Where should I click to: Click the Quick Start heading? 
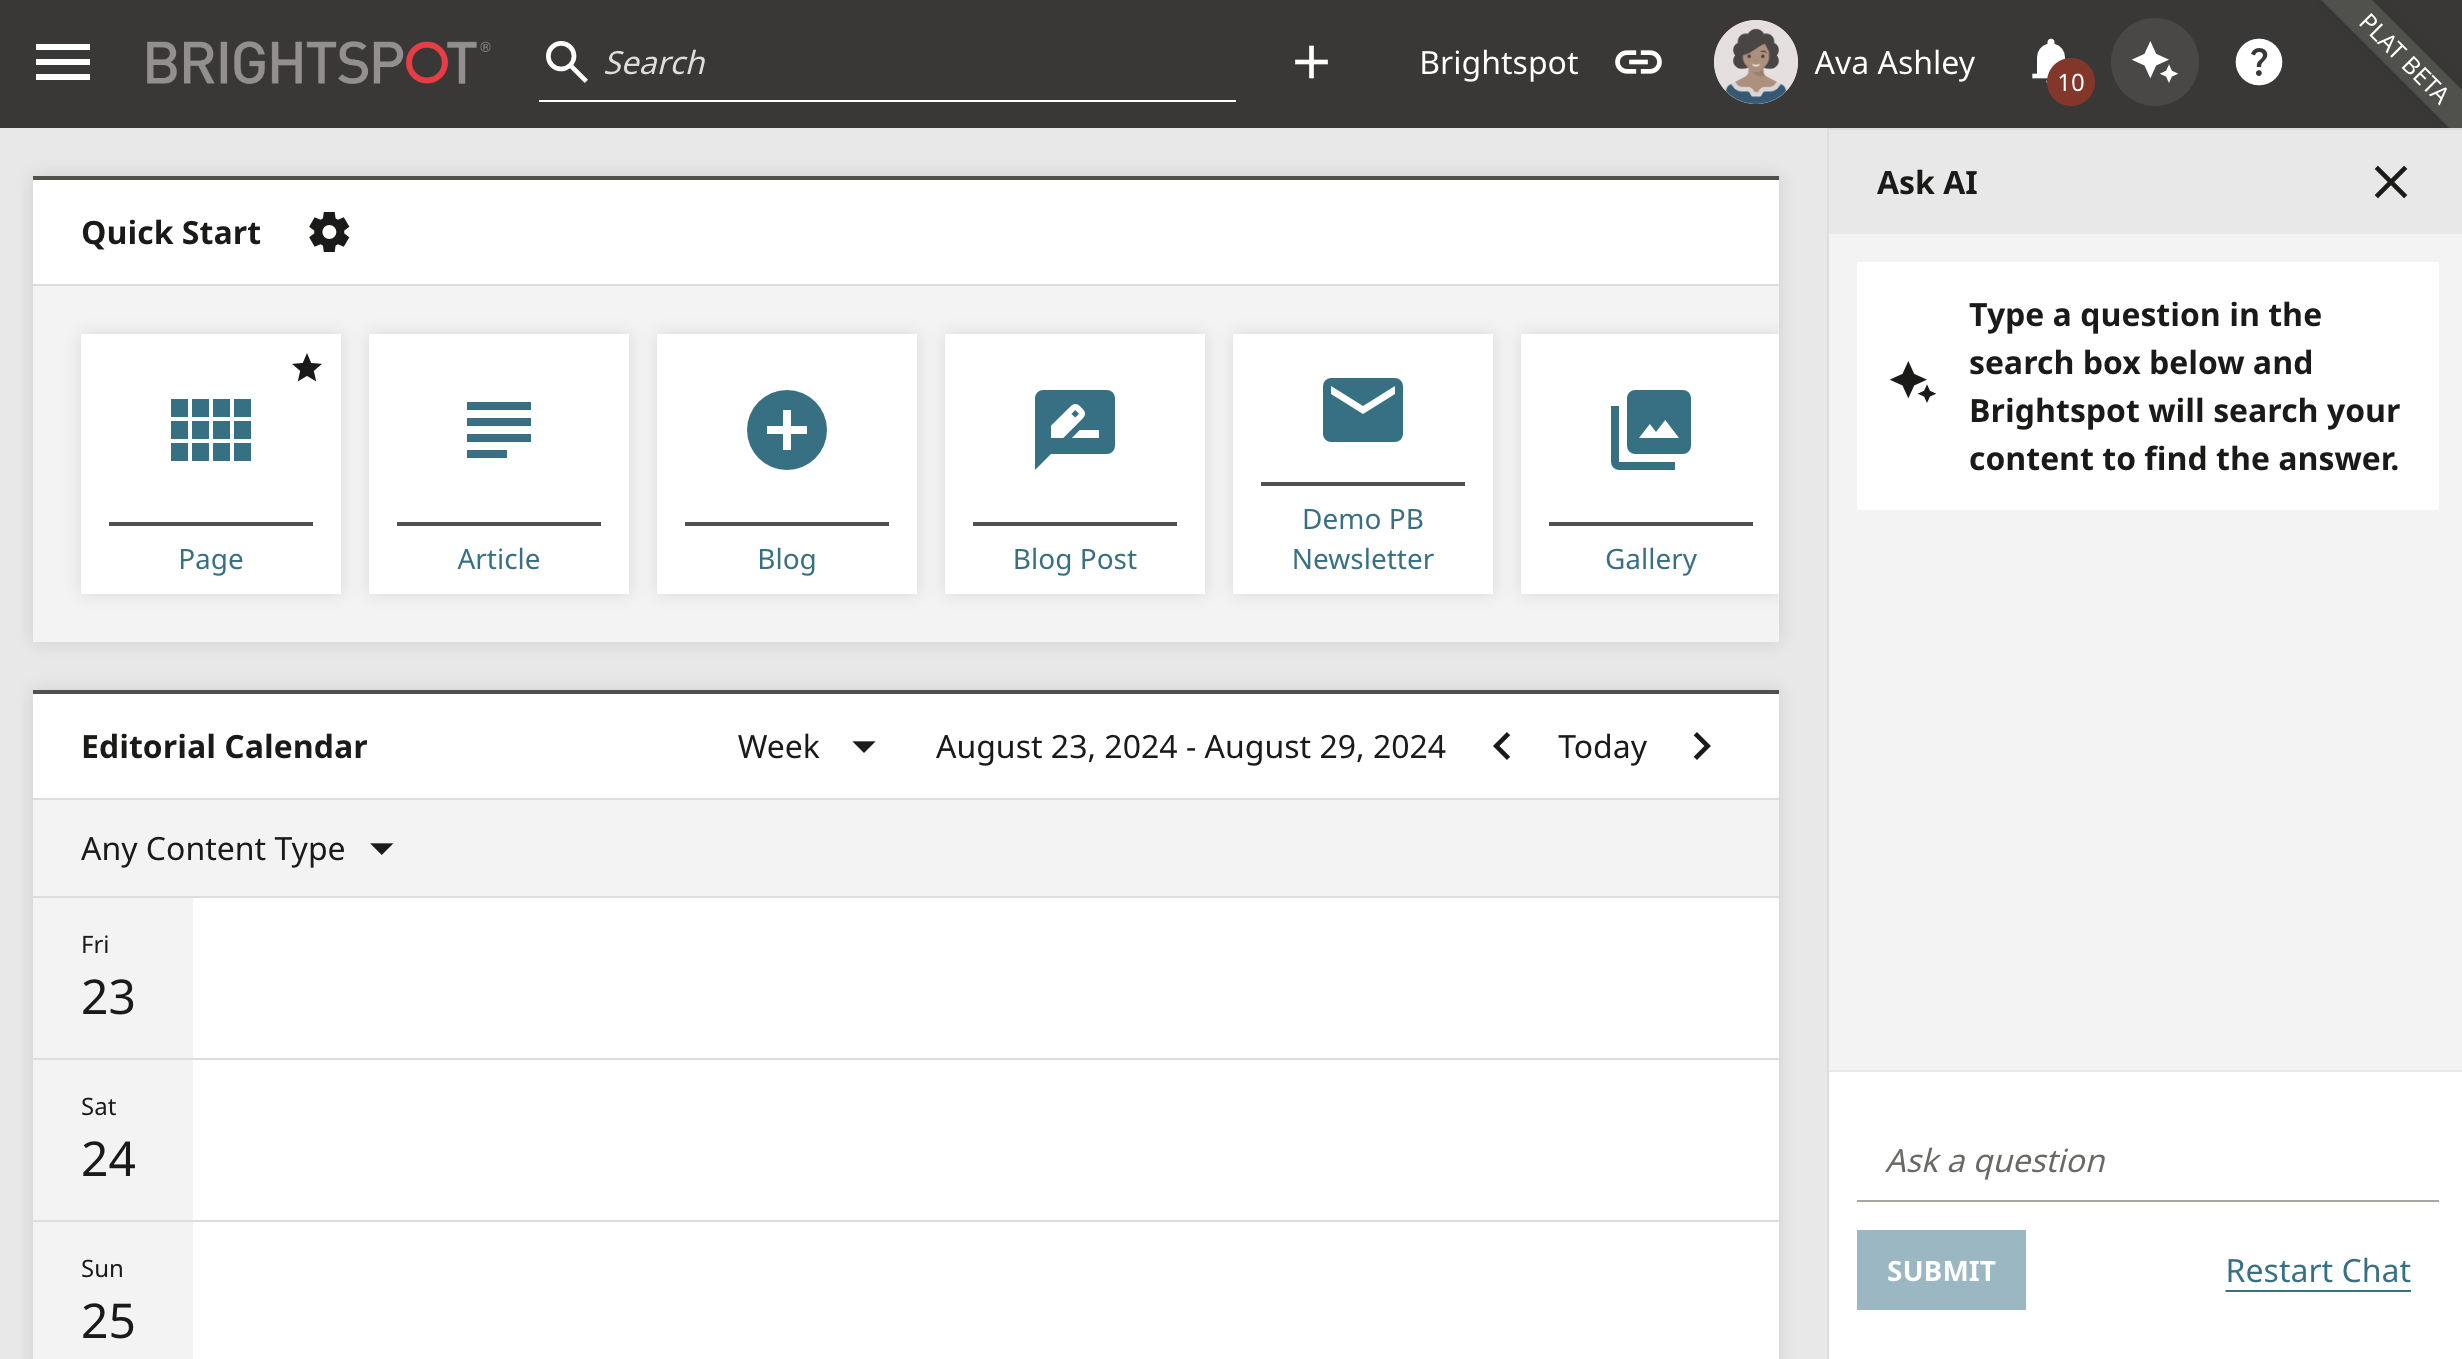pos(171,232)
